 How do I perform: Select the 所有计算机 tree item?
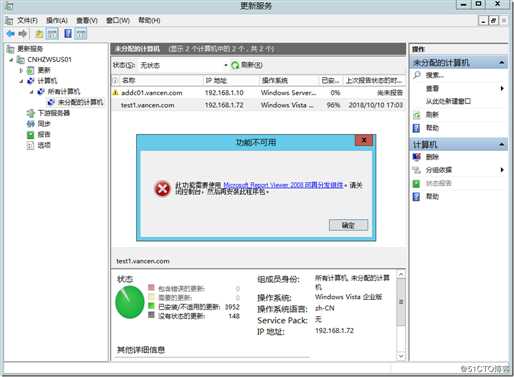pos(64,91)
